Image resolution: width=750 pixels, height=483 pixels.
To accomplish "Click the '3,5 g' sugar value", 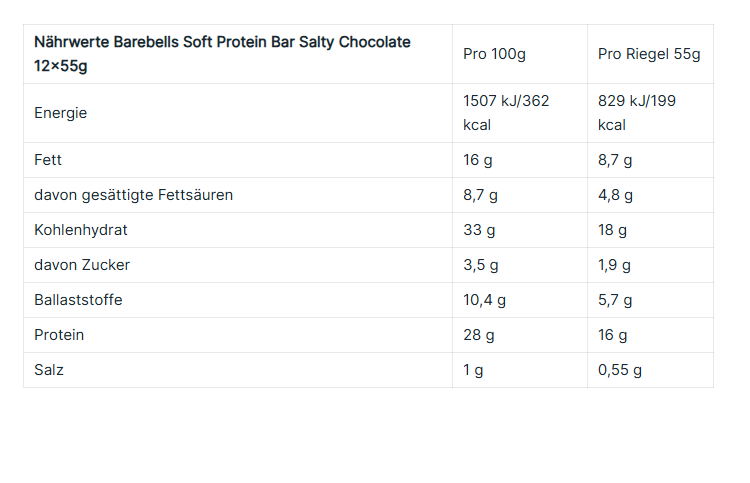I will pos(481,265).
